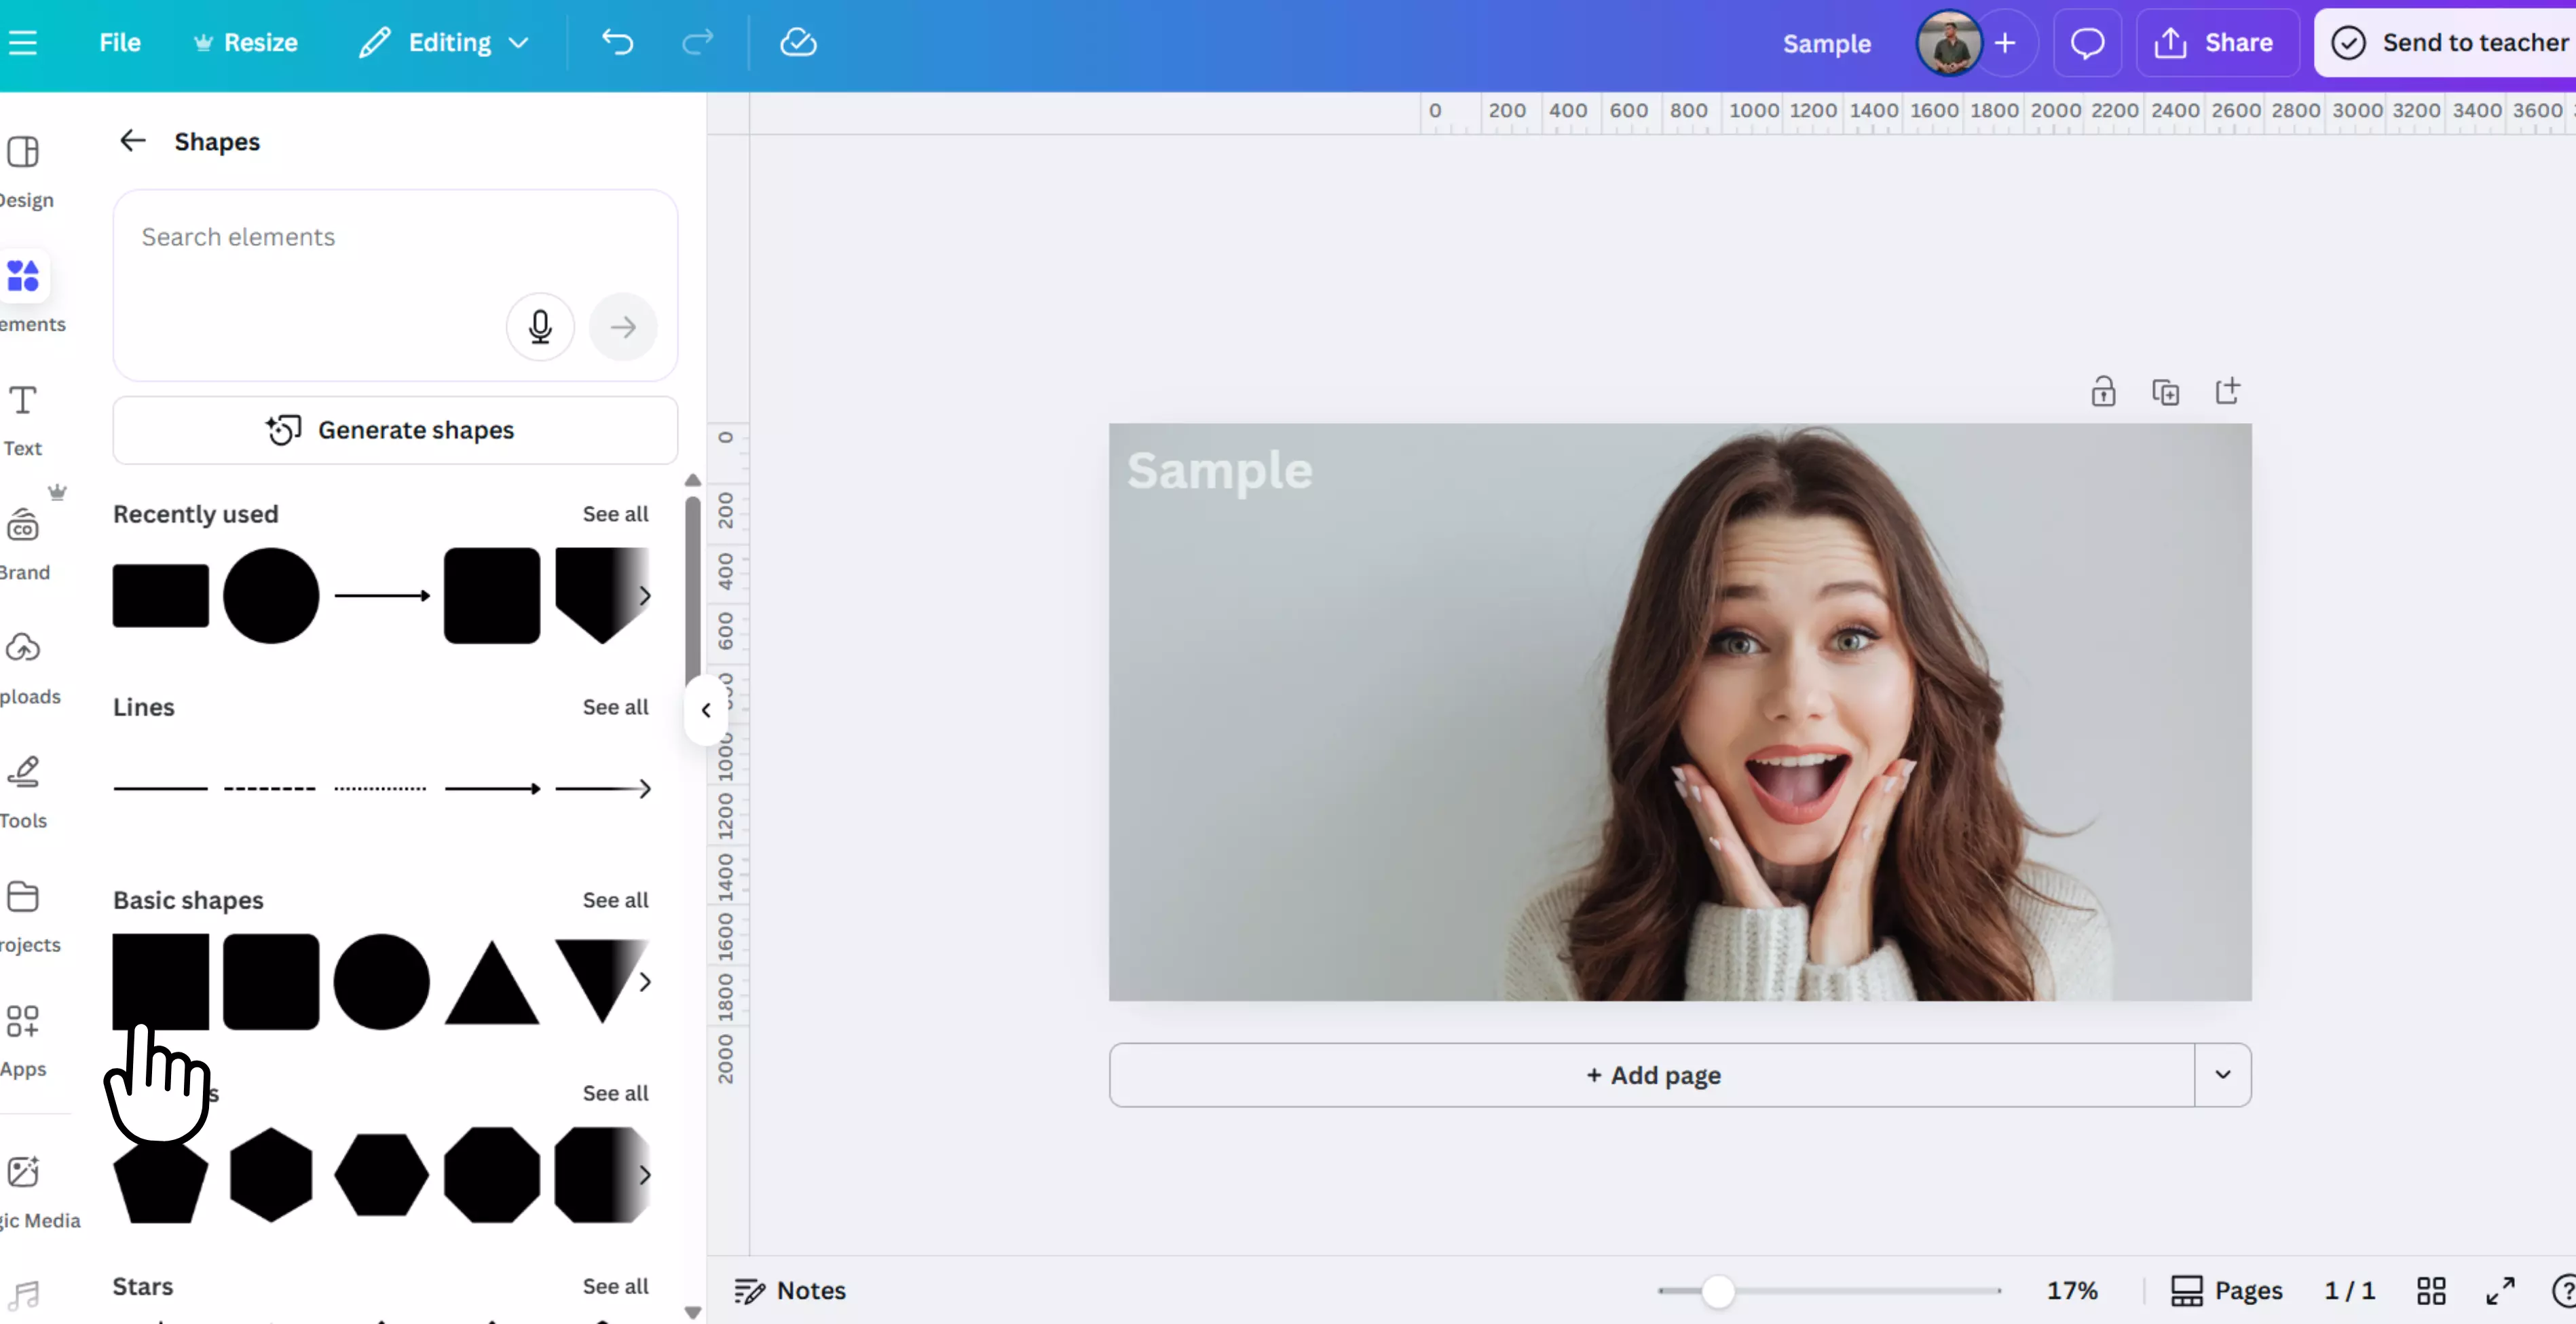Expand the Add page options arrow
The image size is (2576, 1324).
2222,1075
